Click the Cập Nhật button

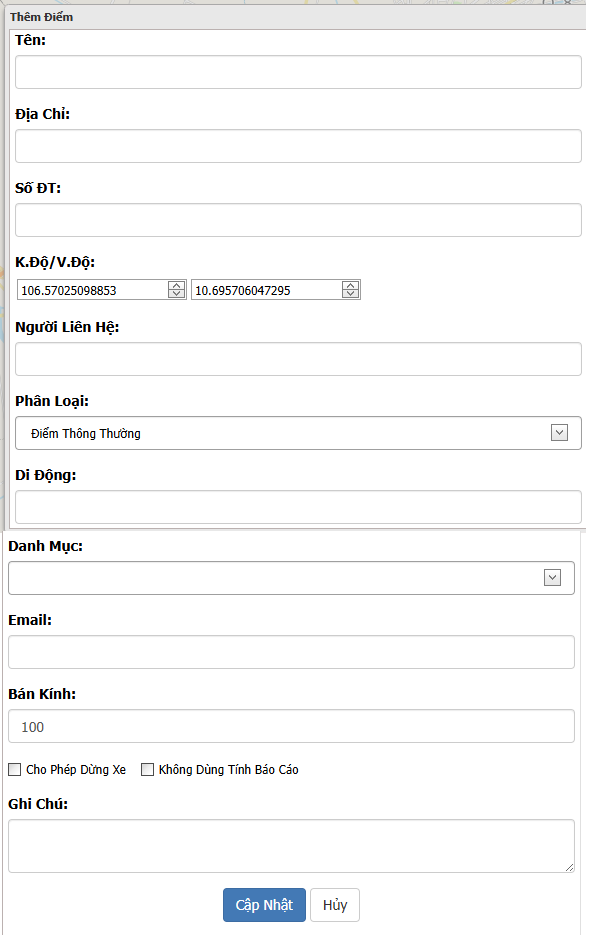(x=264, y=904)
